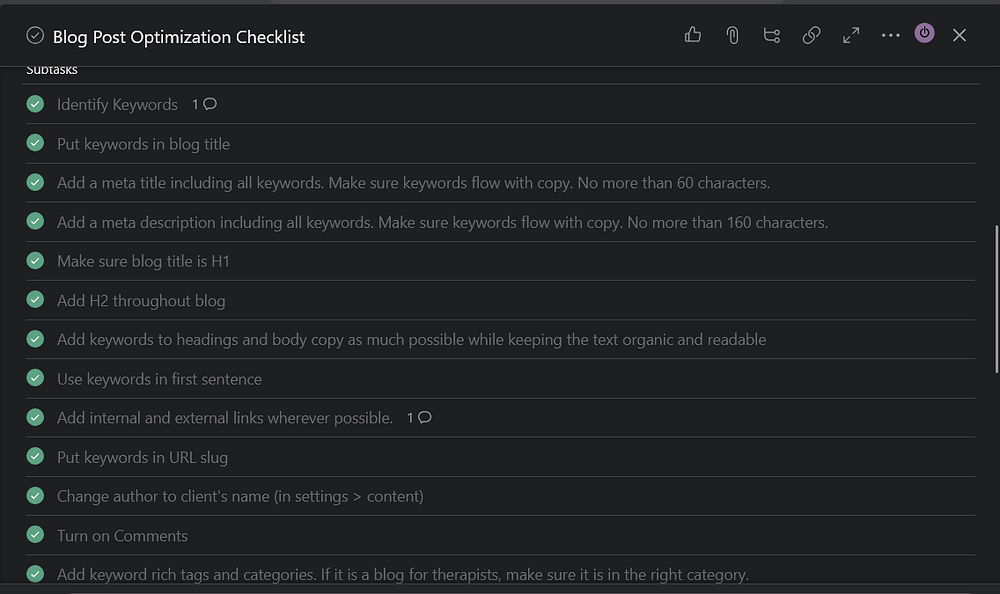Image resolution: width=1000 pixels, height=594 pixels.
Task: Toggle main task completion checkmark in header
Action: [x=35, y=36]
